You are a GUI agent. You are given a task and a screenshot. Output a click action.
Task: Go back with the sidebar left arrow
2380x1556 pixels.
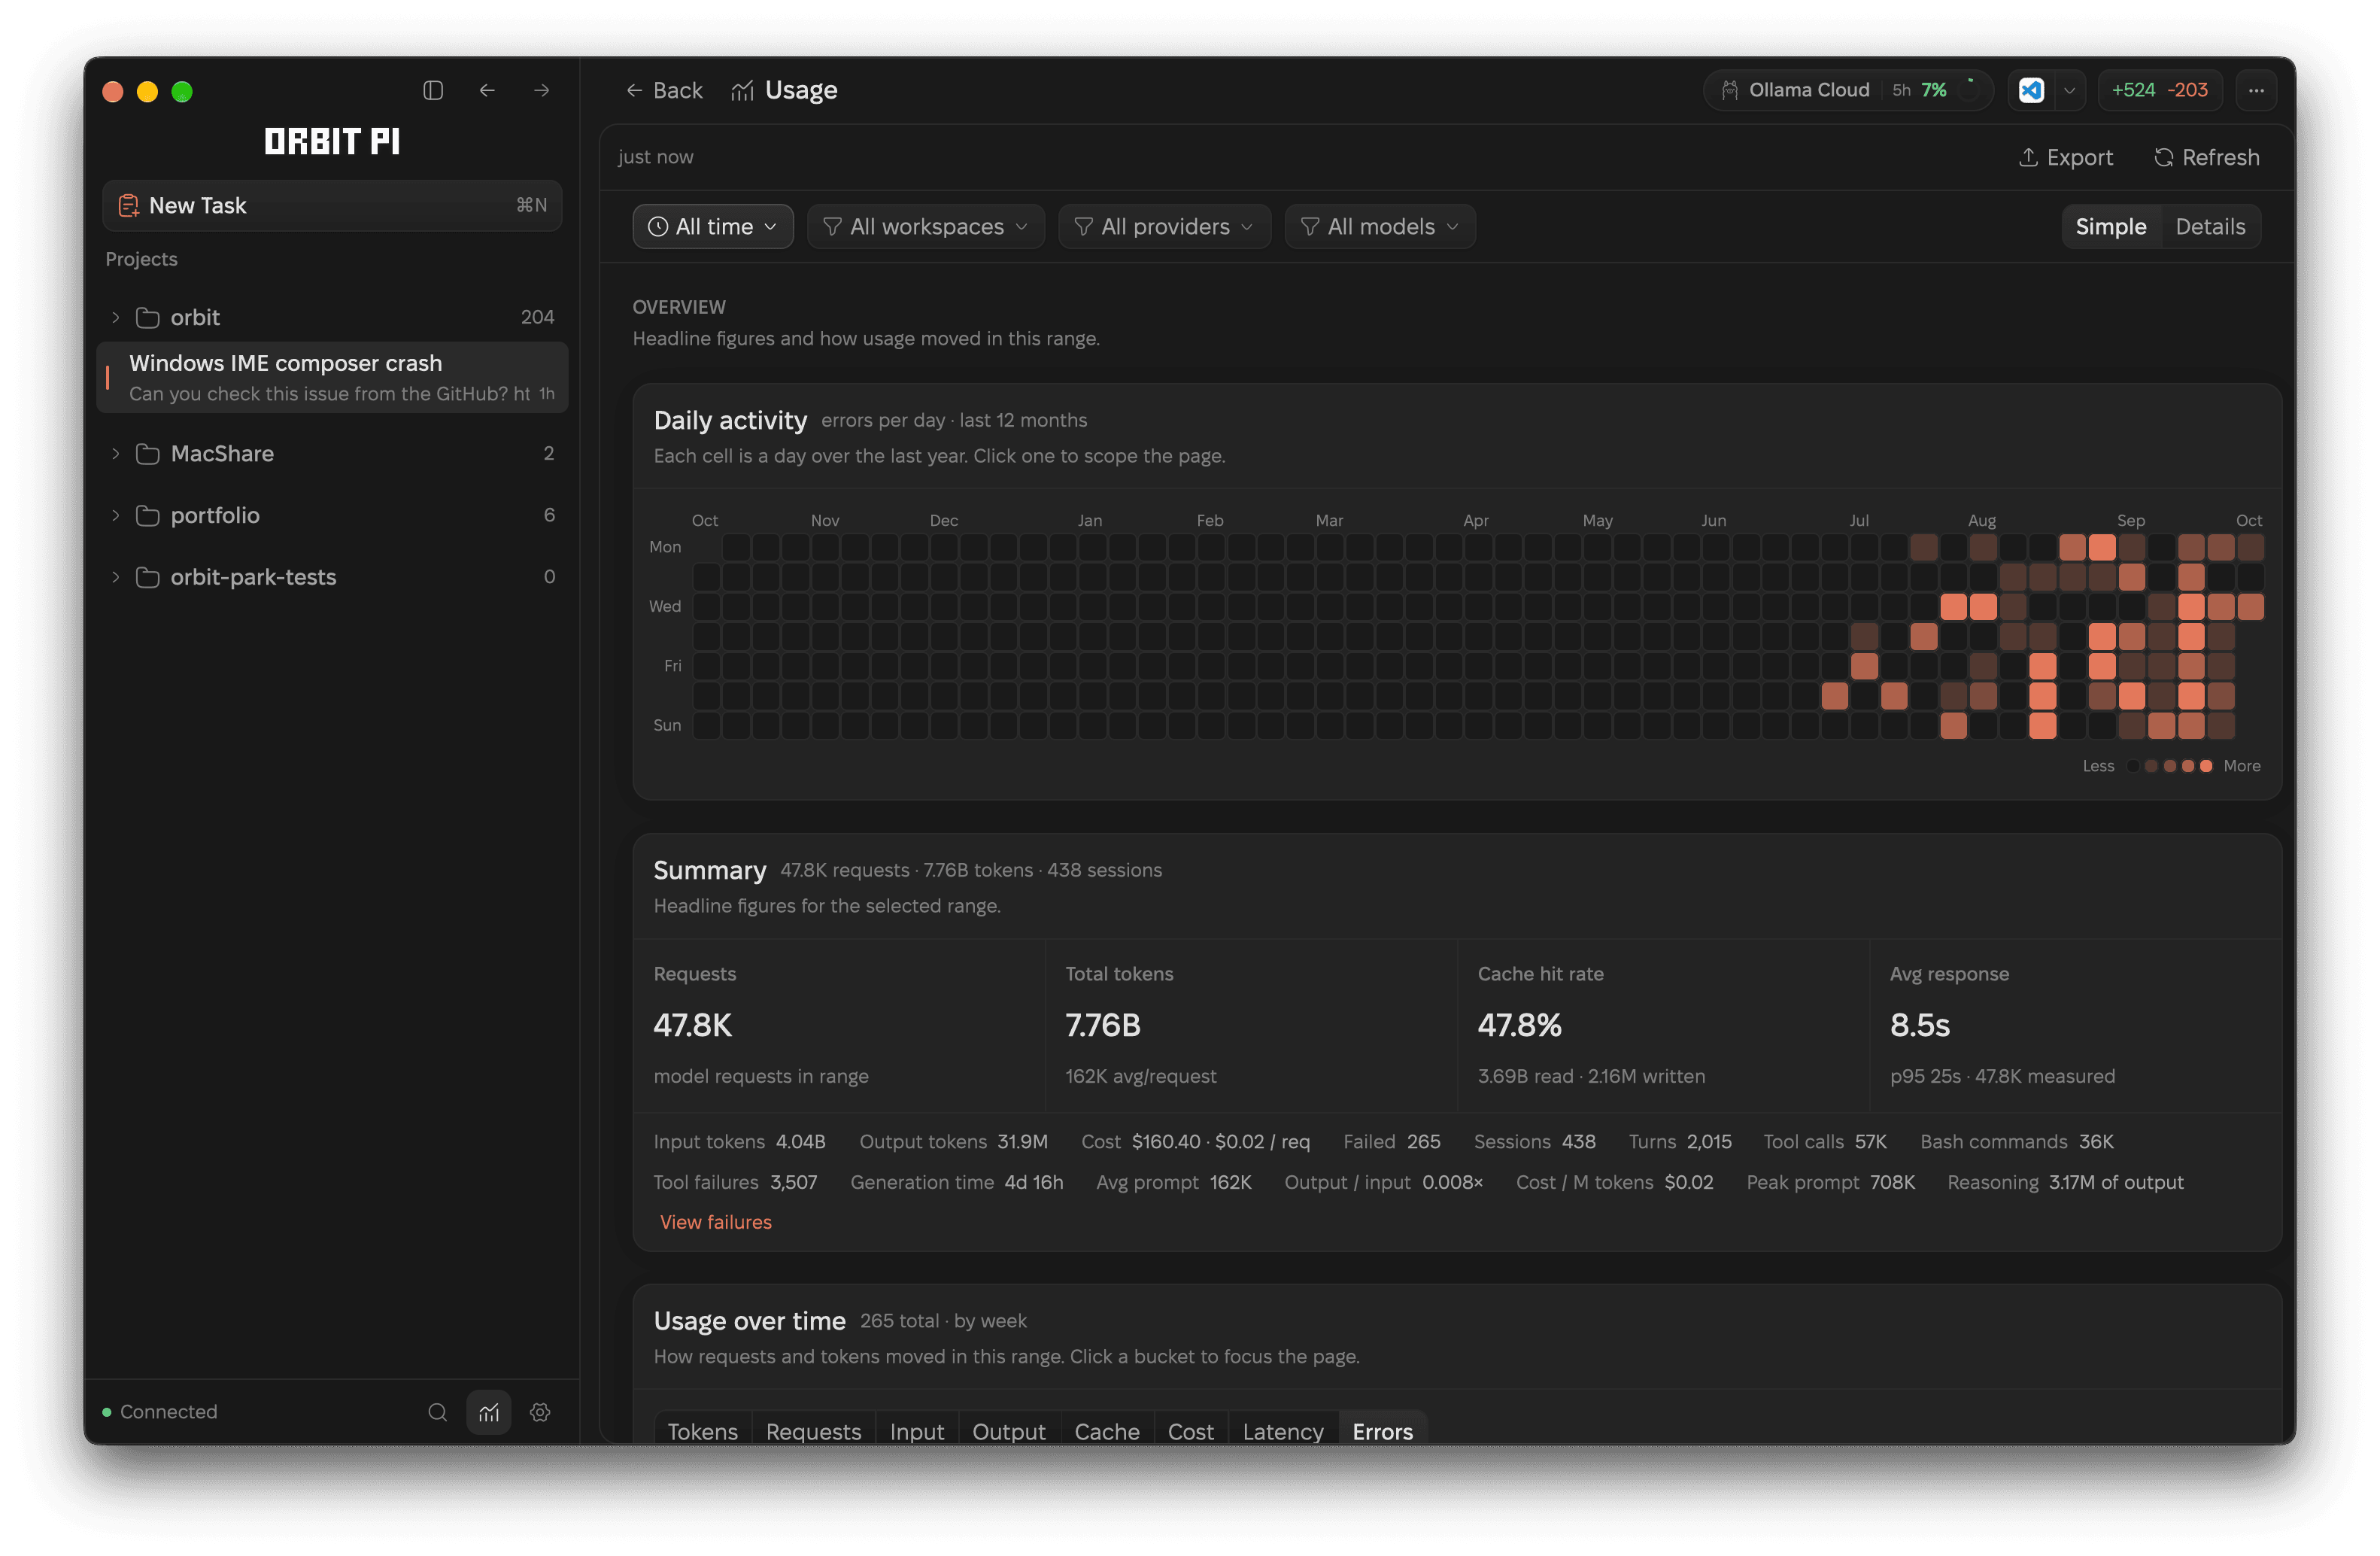487,90
